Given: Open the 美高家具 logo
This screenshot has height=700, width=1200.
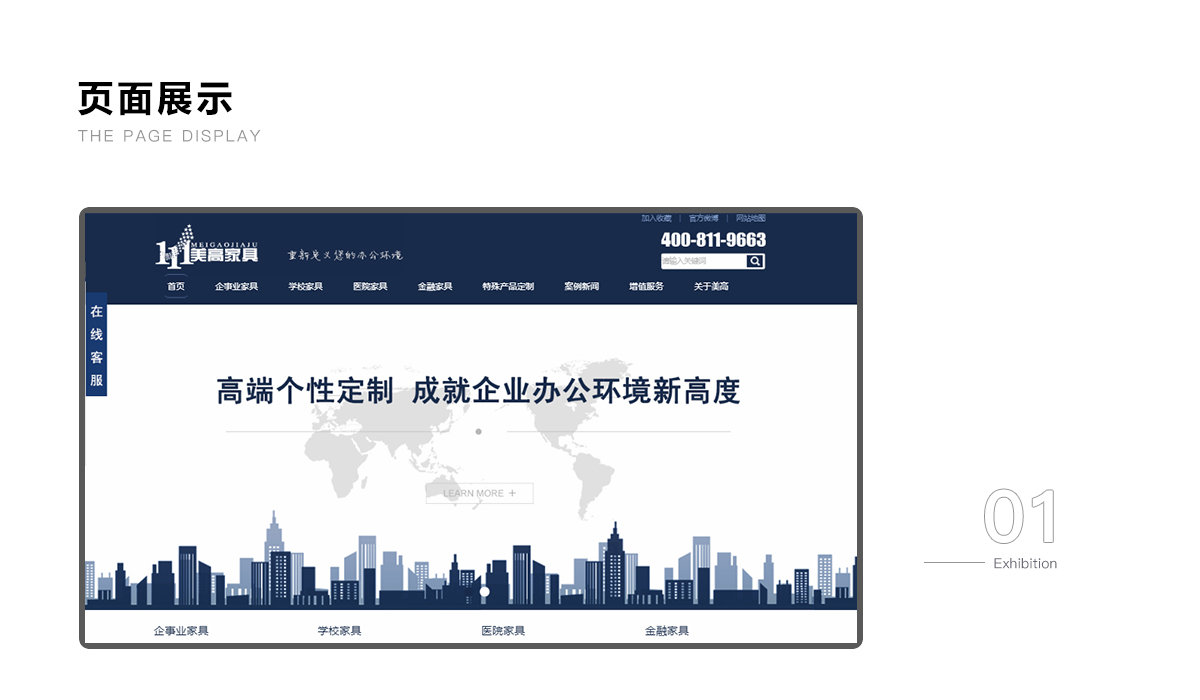Looking at the screenshot, I should tap(207, 247).
